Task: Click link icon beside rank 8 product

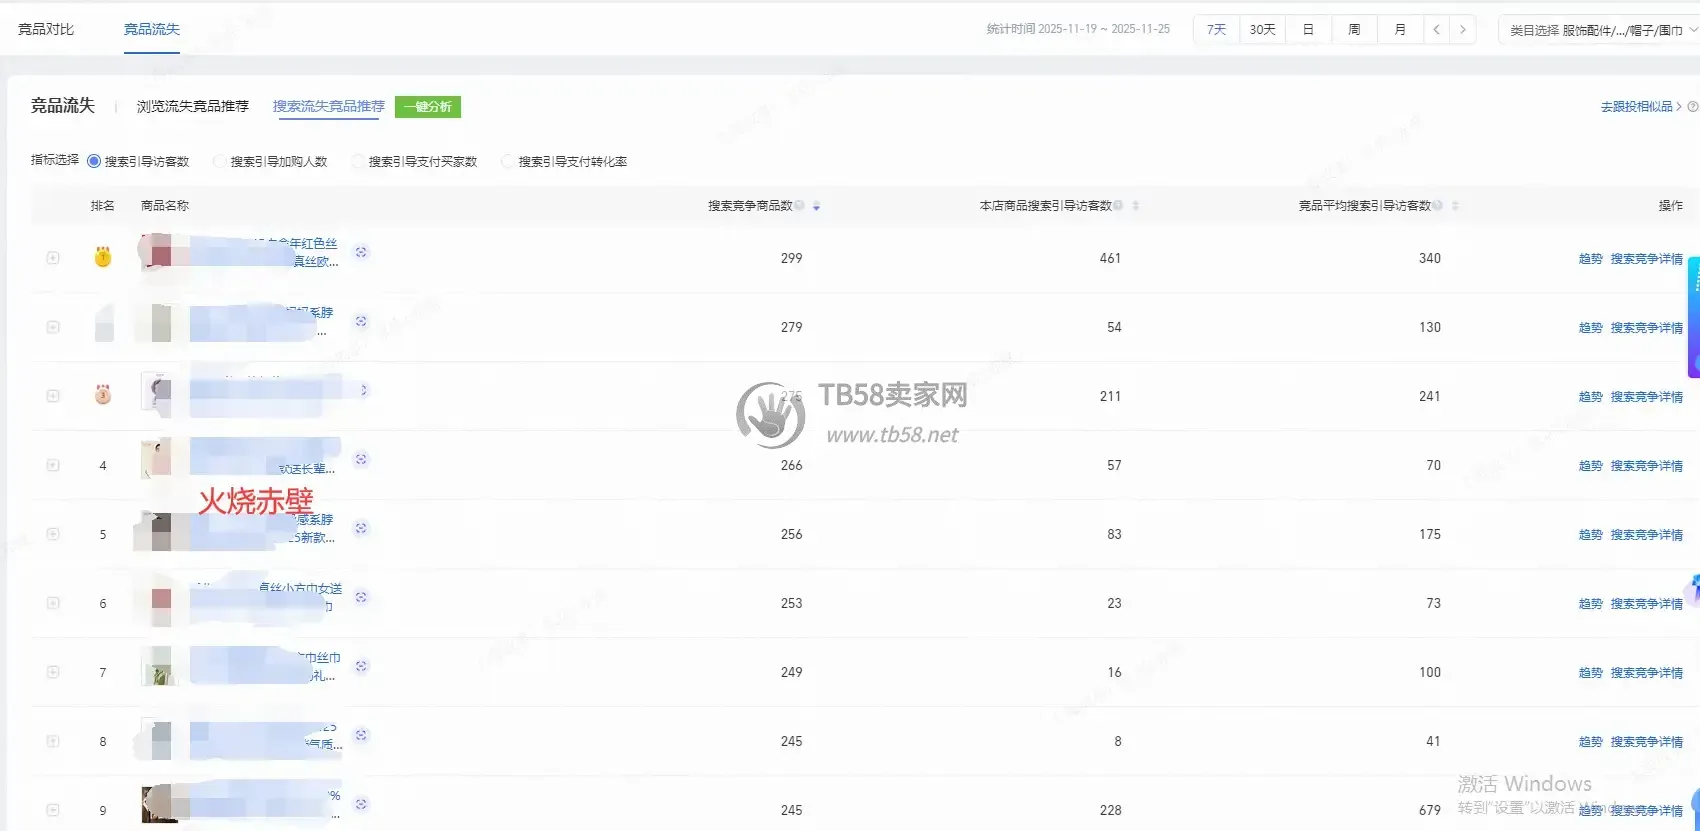Action: point(361,735)
